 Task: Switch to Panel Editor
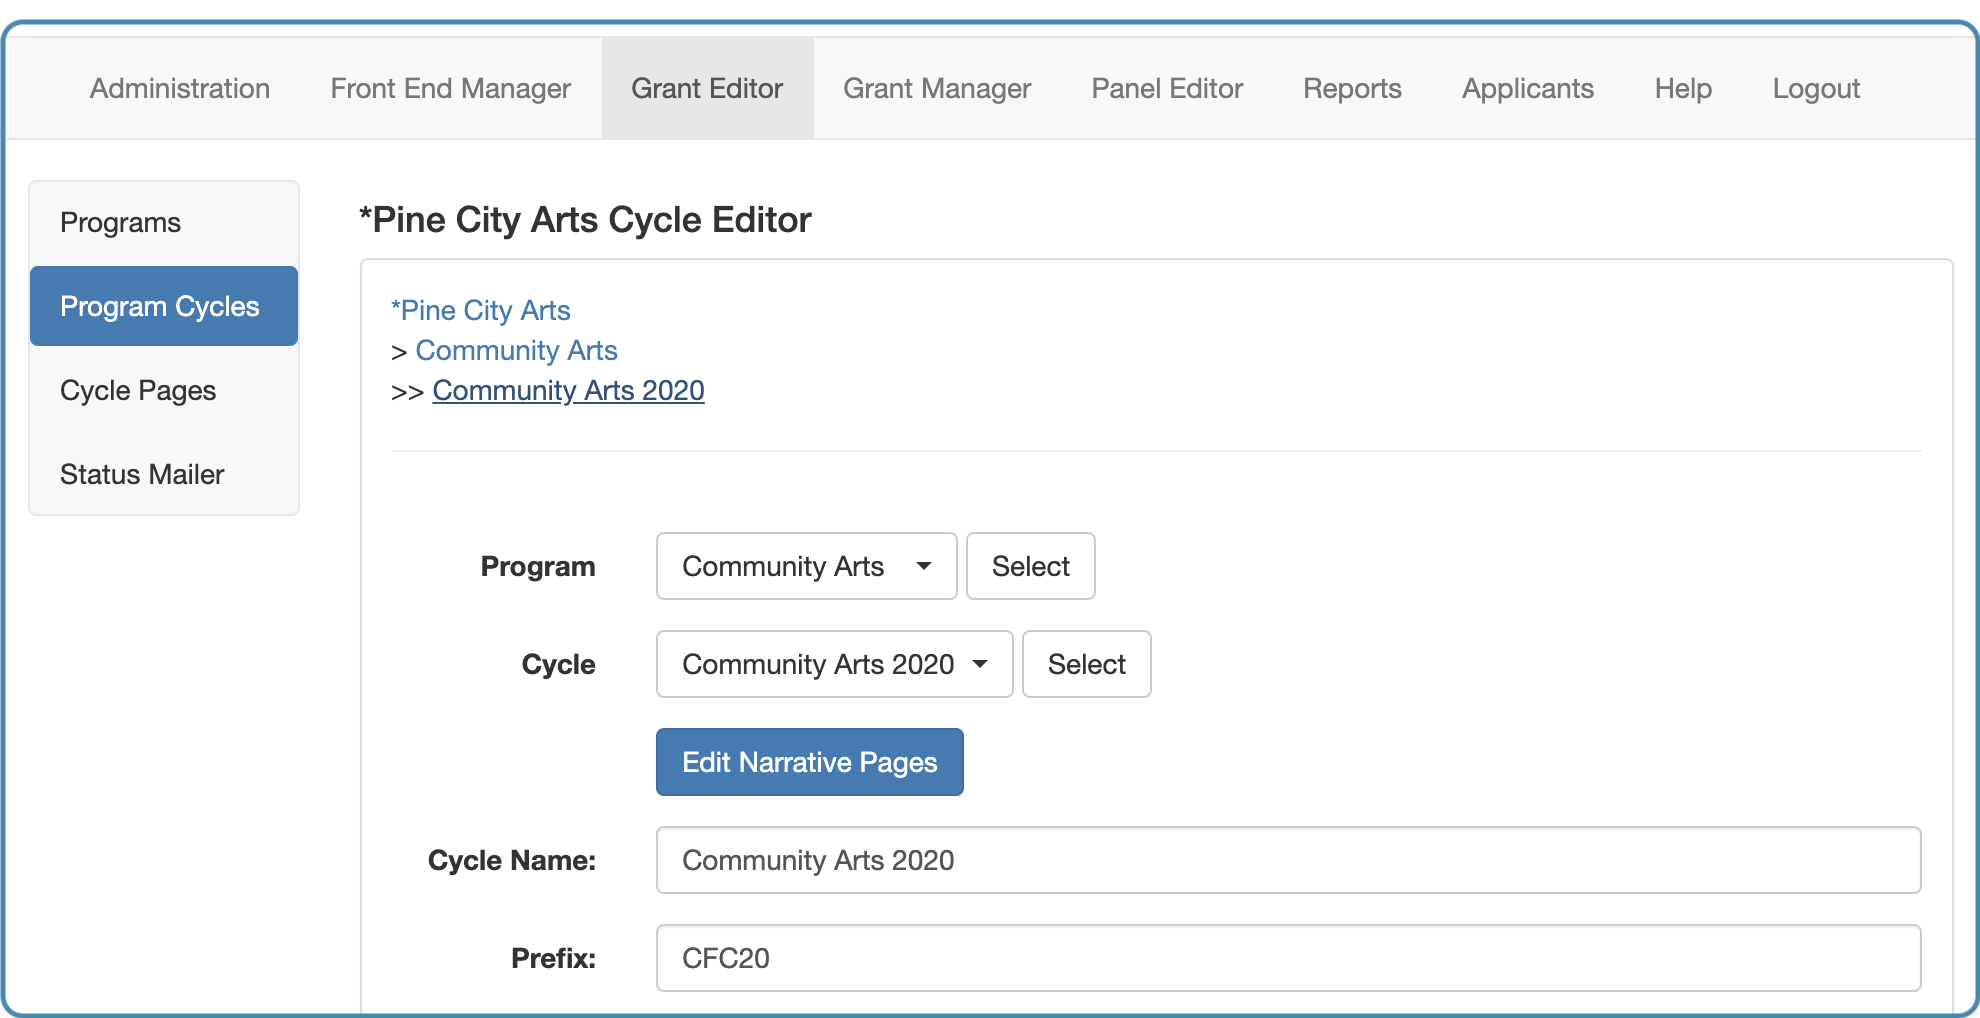click(1167, 88)
